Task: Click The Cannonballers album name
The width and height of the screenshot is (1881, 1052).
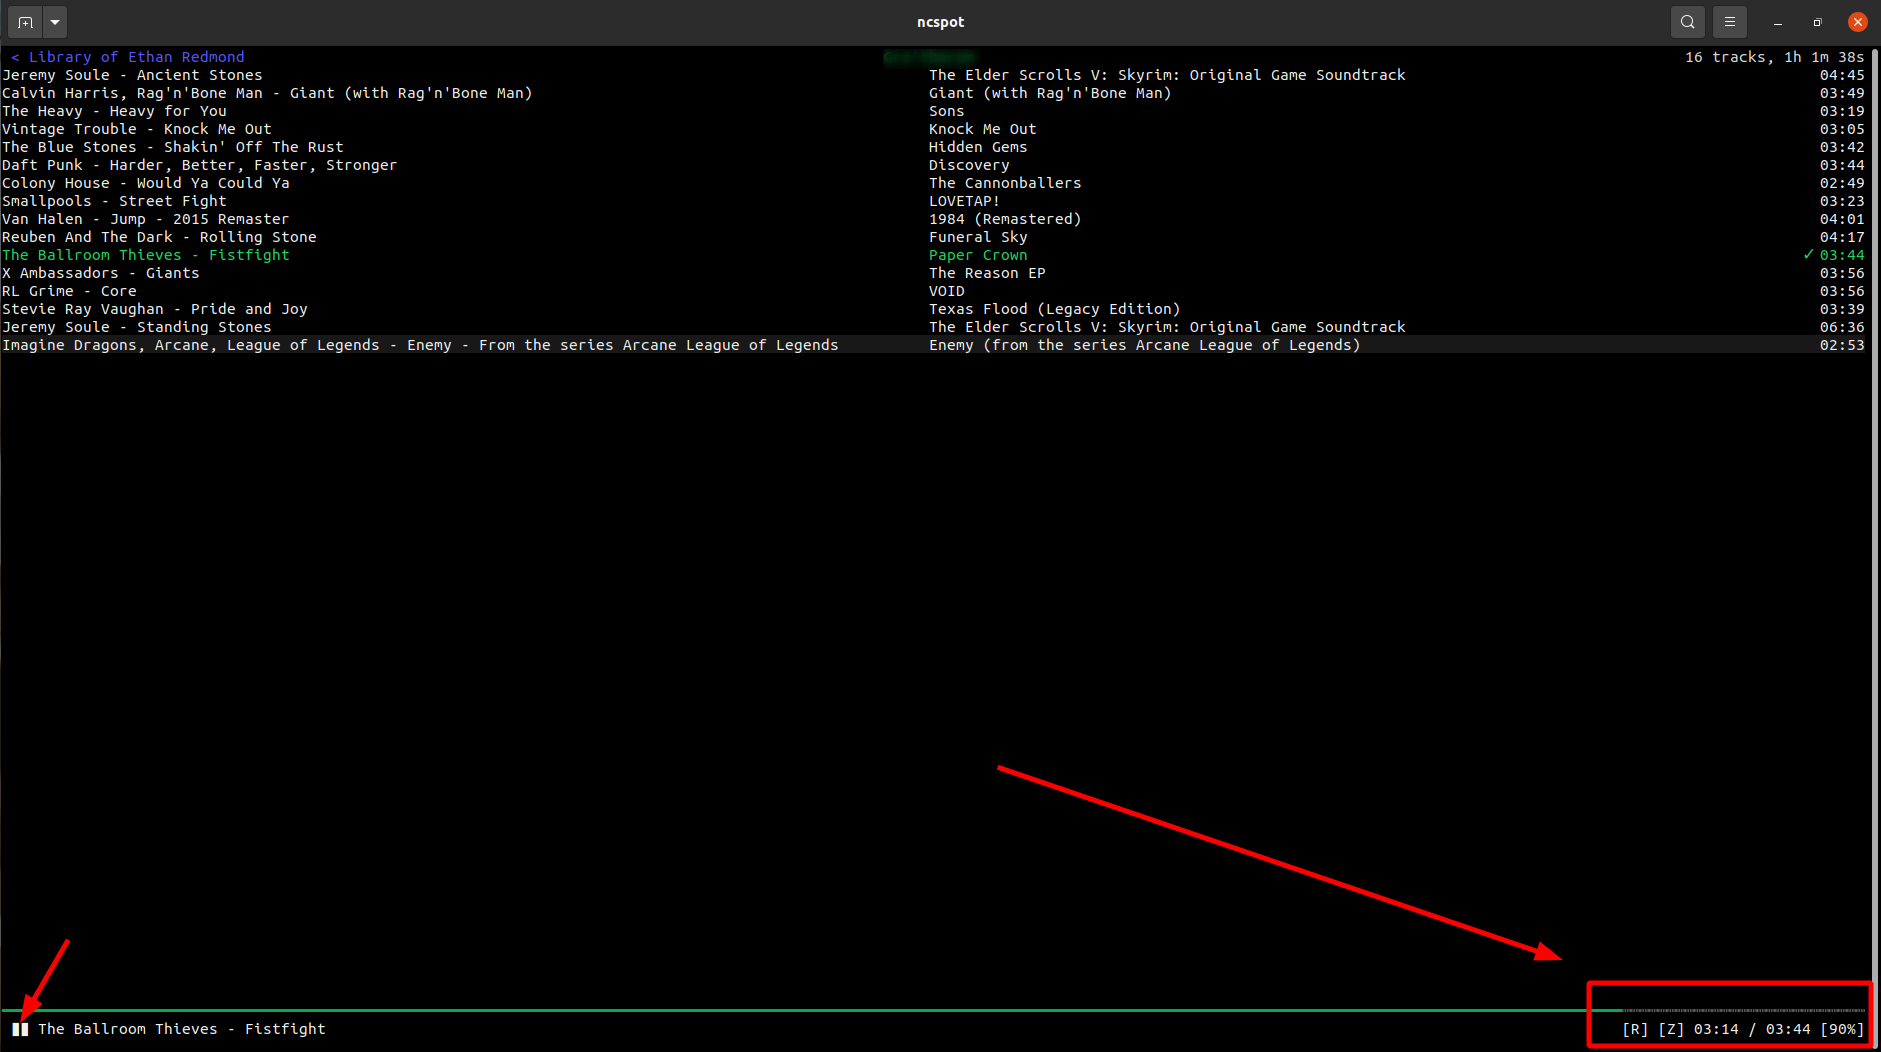Action: [1005, 183]
